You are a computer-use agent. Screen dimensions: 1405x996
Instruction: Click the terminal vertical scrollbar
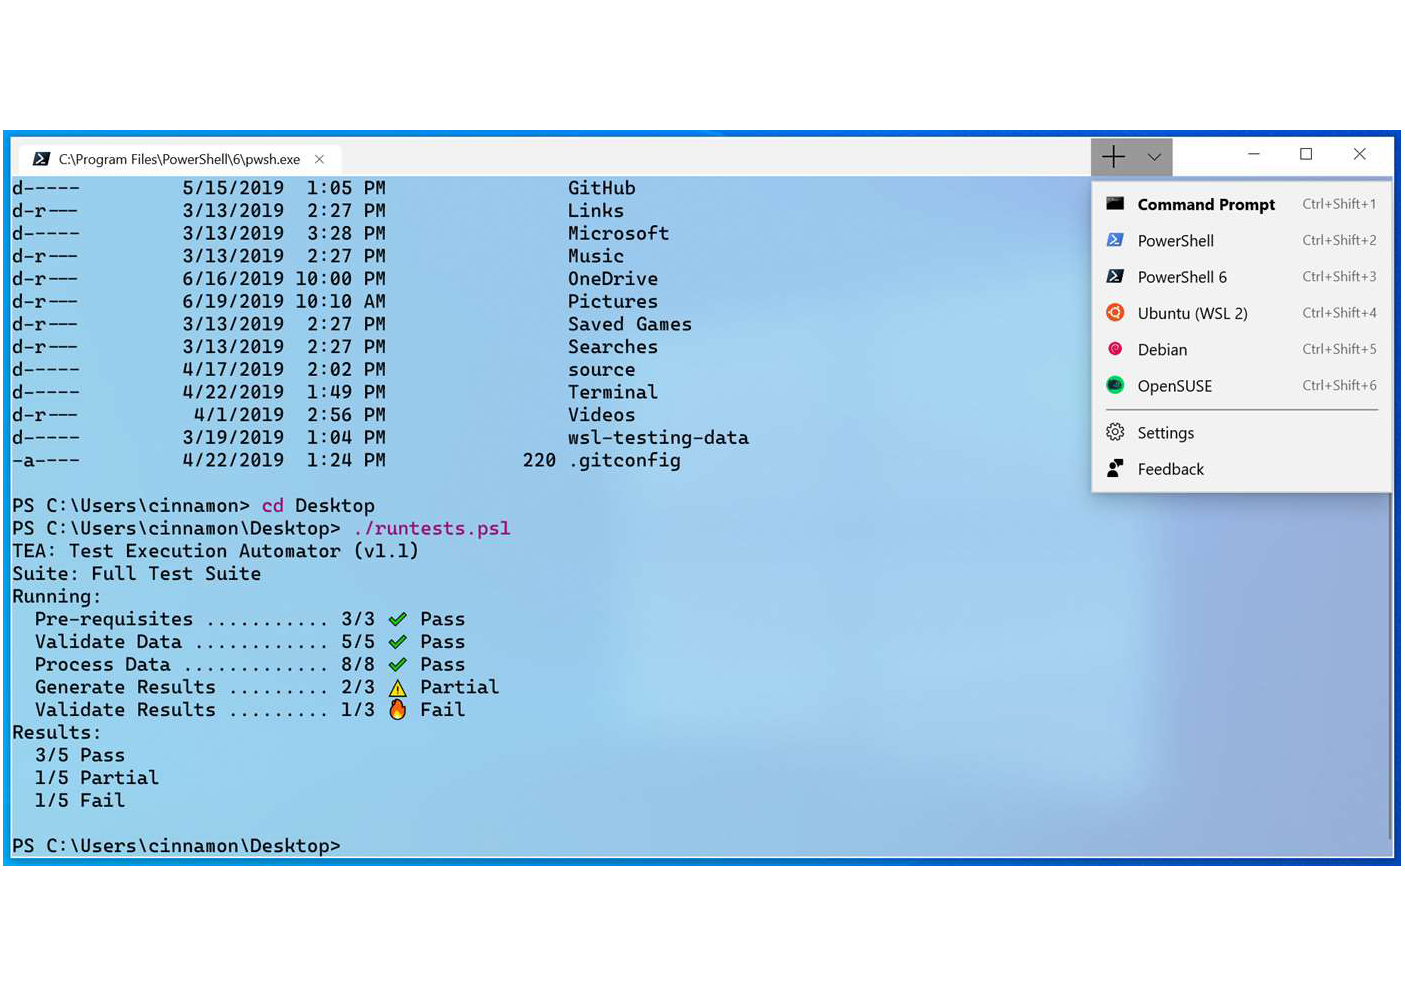pyautogui.click(x=1390, y=665)
